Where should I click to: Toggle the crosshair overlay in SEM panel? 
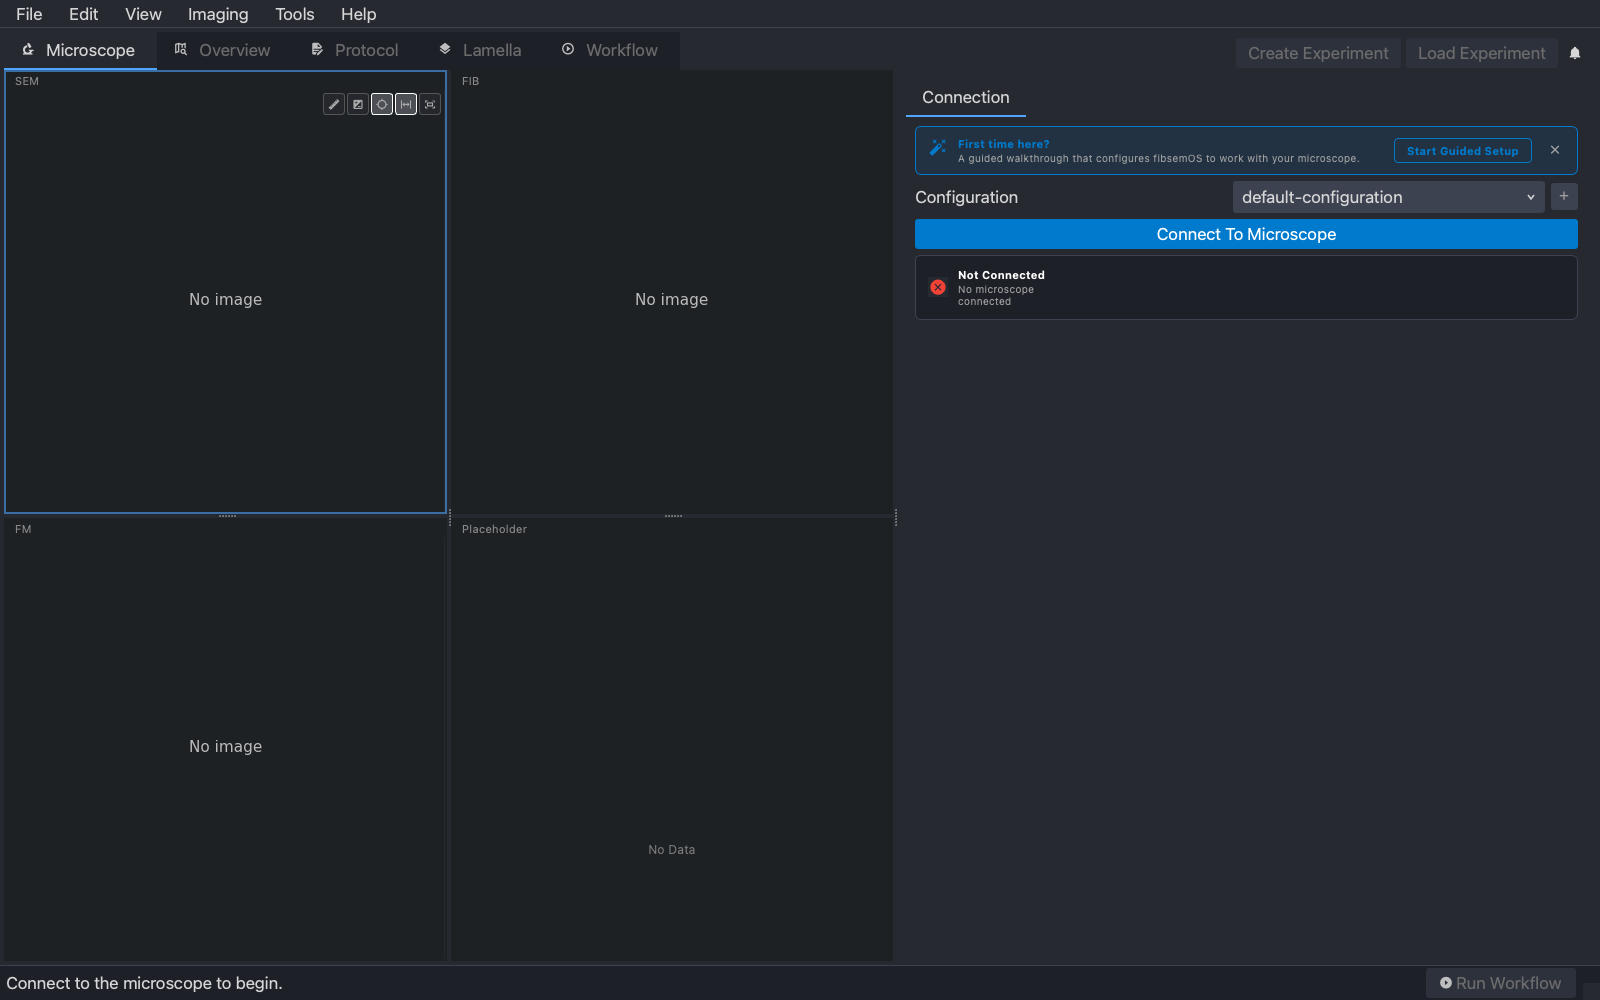(x=382, y=104)
